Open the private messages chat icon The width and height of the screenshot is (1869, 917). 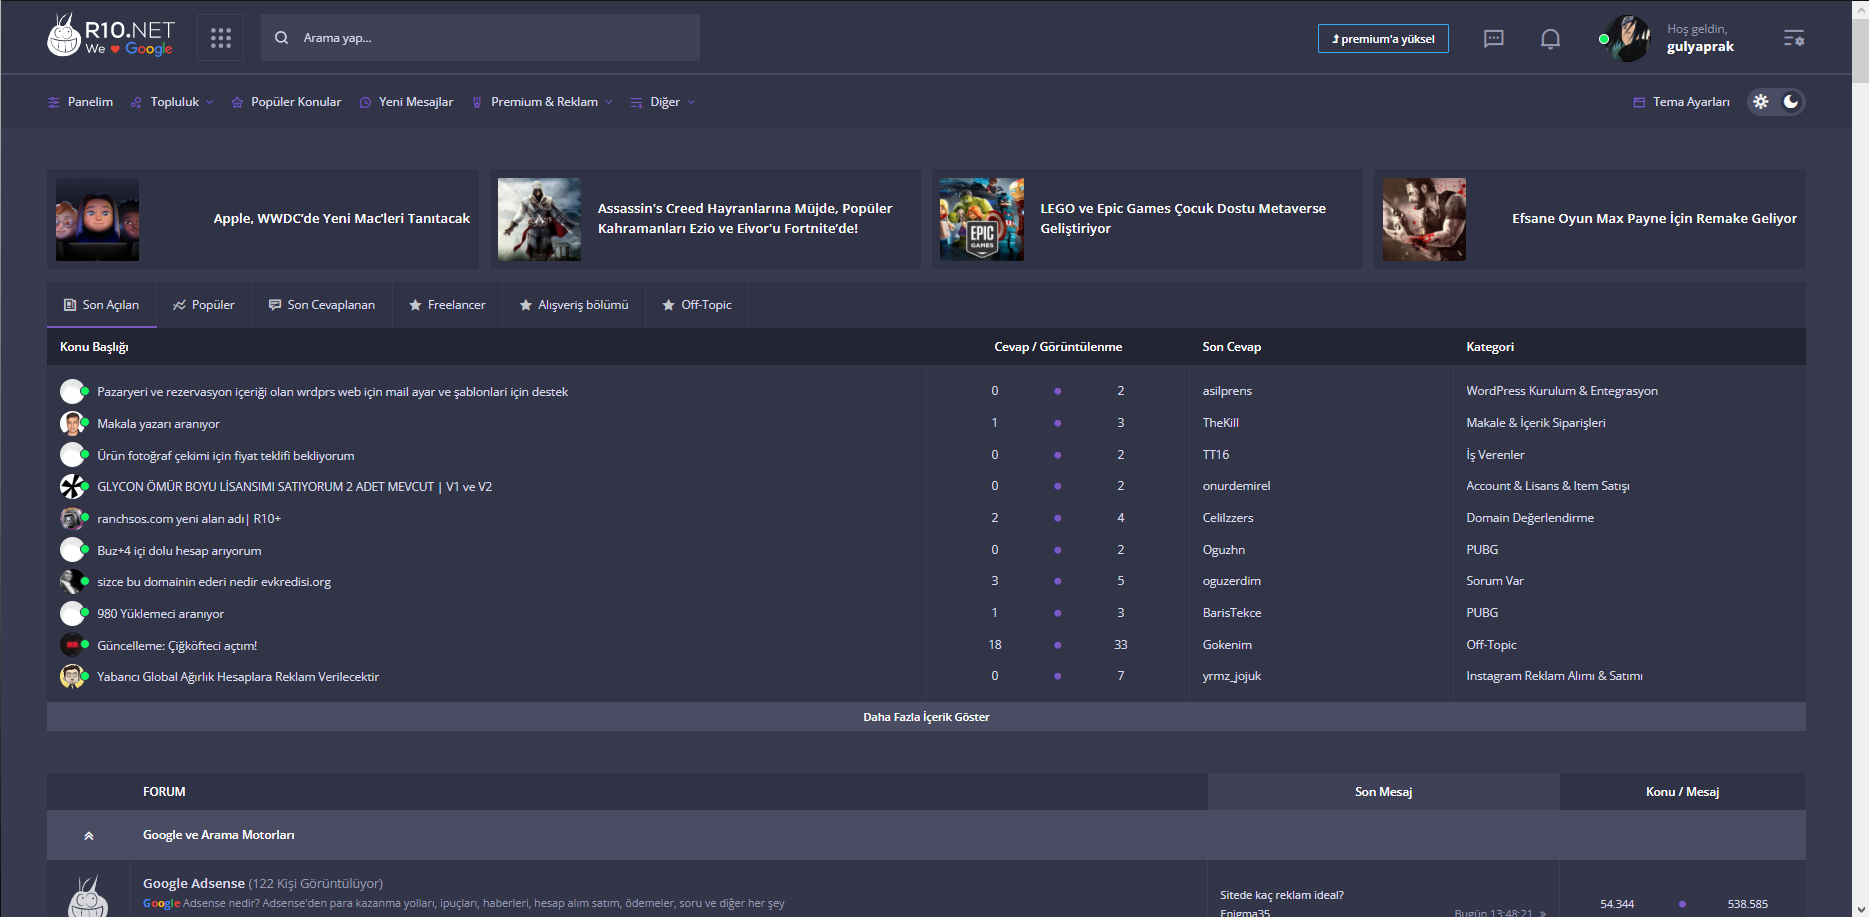tap(1493, 39)
